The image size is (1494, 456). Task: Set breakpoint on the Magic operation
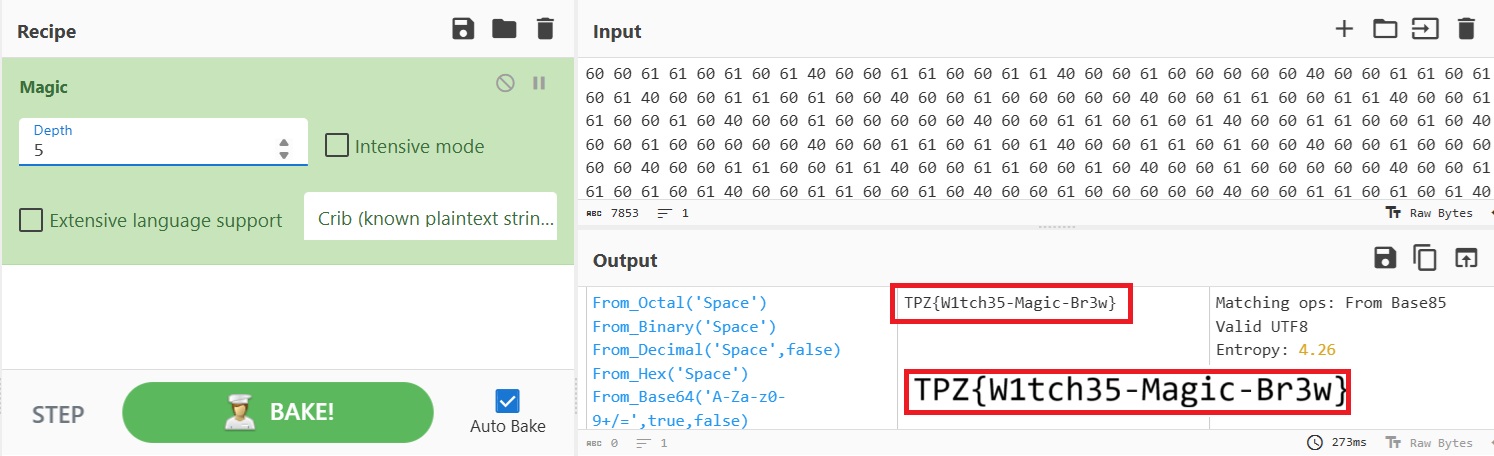(x=539, y=84)
